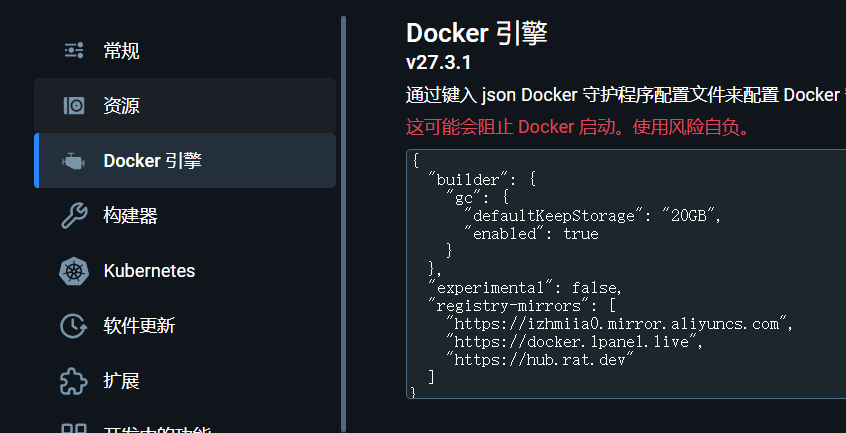The width and height of the screenshot is (846, 433).
Task: Click the "registry-mirrors" key line
Action: click(521, 306)
